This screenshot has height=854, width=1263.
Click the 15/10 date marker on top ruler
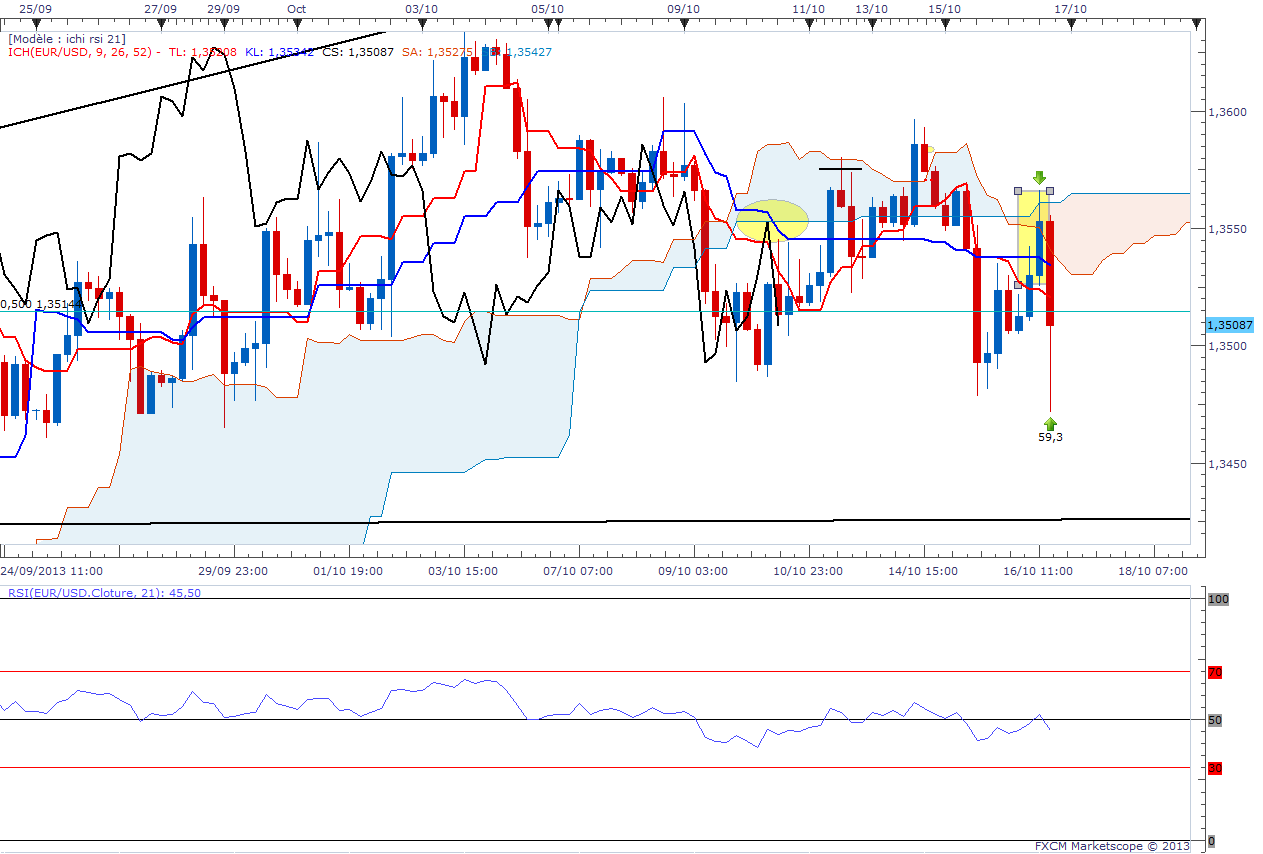pyautogui.click(x=944, y=8)
